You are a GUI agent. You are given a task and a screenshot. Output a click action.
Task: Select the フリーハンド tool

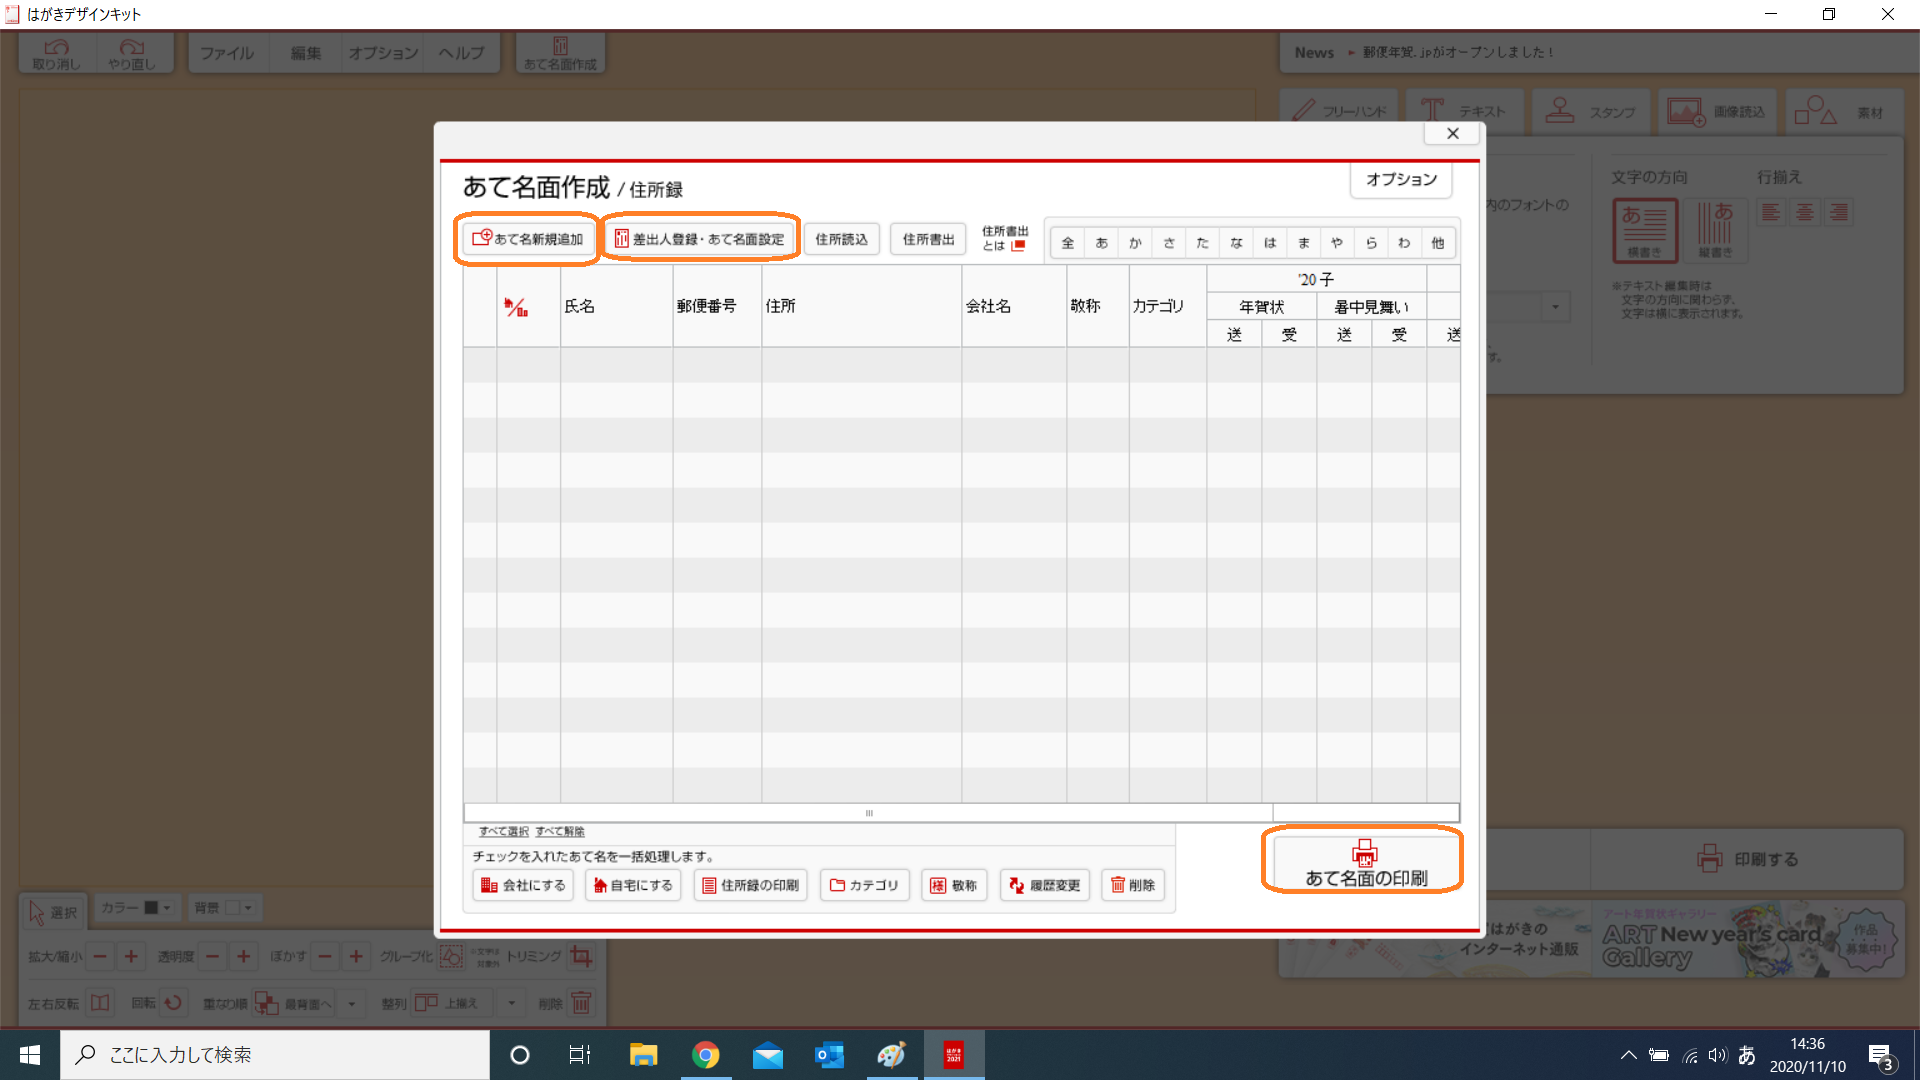(x=1339, y=111)
